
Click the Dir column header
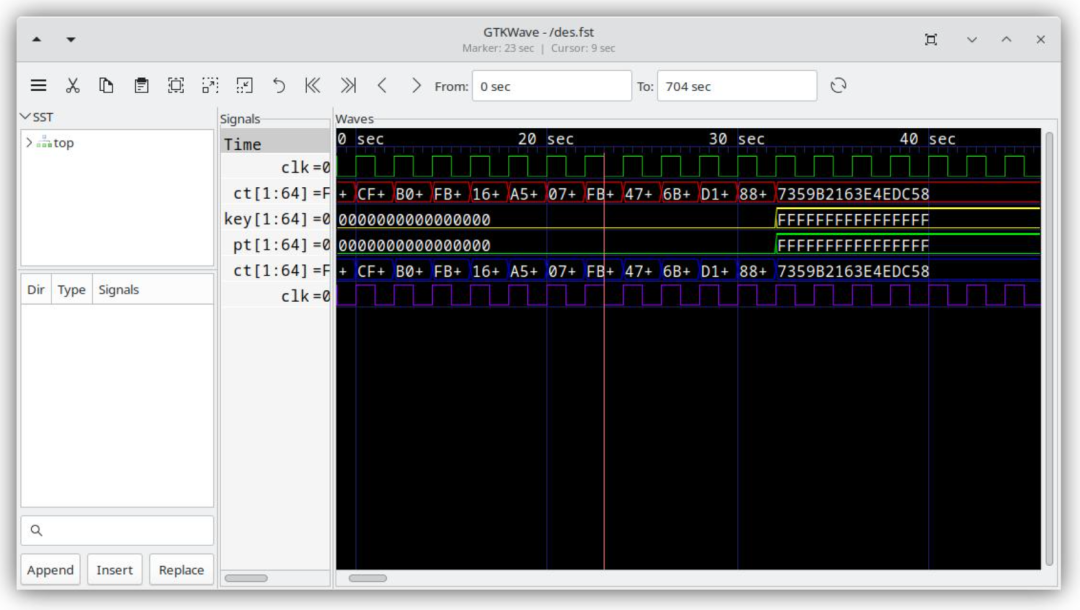(36, 290)
